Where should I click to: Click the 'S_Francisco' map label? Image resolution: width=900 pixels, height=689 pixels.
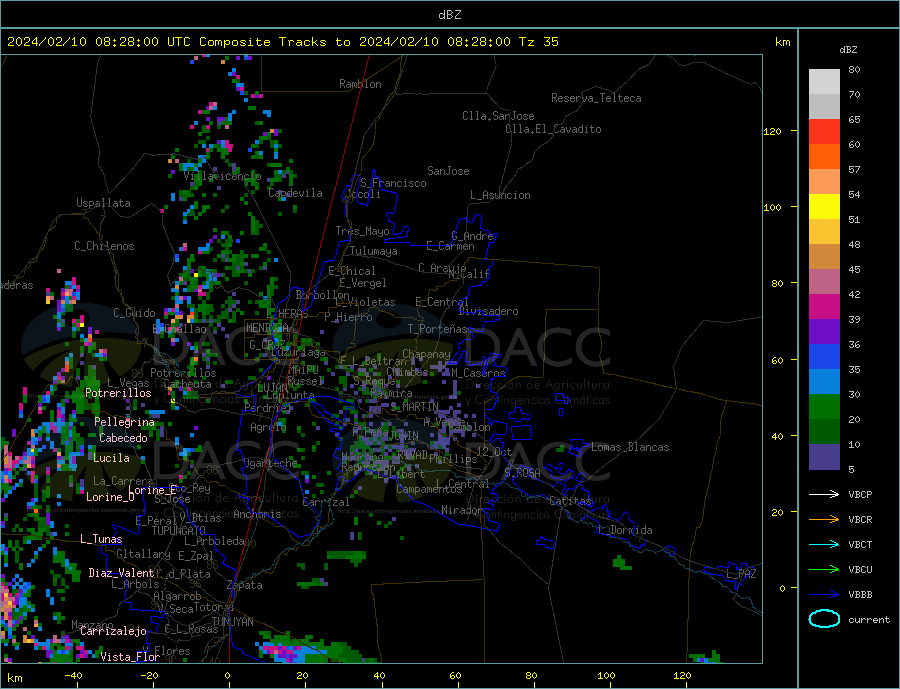393,183
